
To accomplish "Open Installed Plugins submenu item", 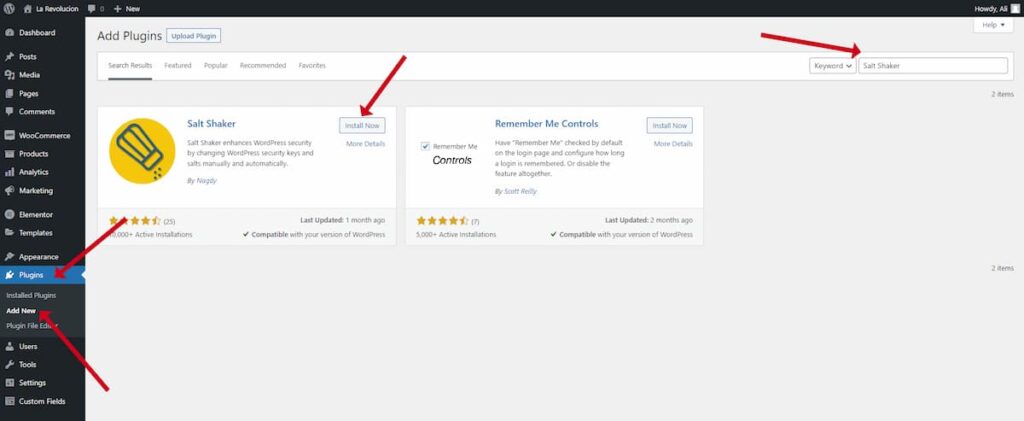I will click(31, 295).
